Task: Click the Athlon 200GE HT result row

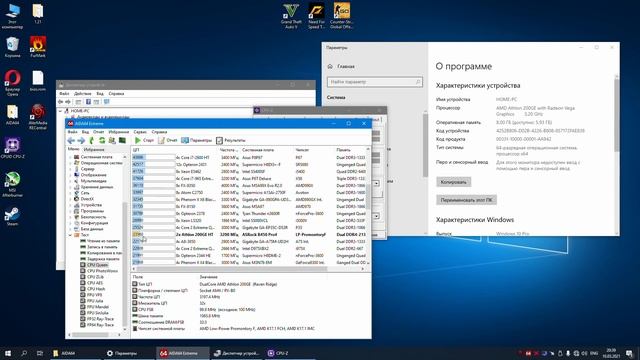Action: coord(250,235)
